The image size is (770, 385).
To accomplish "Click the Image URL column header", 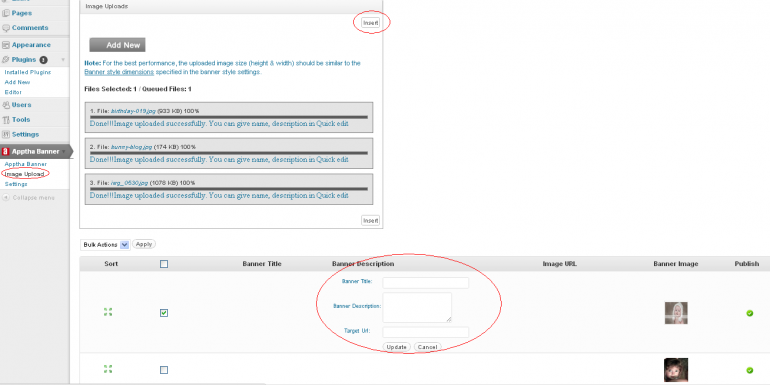I will pyautogui.click(x=560, y=264).
